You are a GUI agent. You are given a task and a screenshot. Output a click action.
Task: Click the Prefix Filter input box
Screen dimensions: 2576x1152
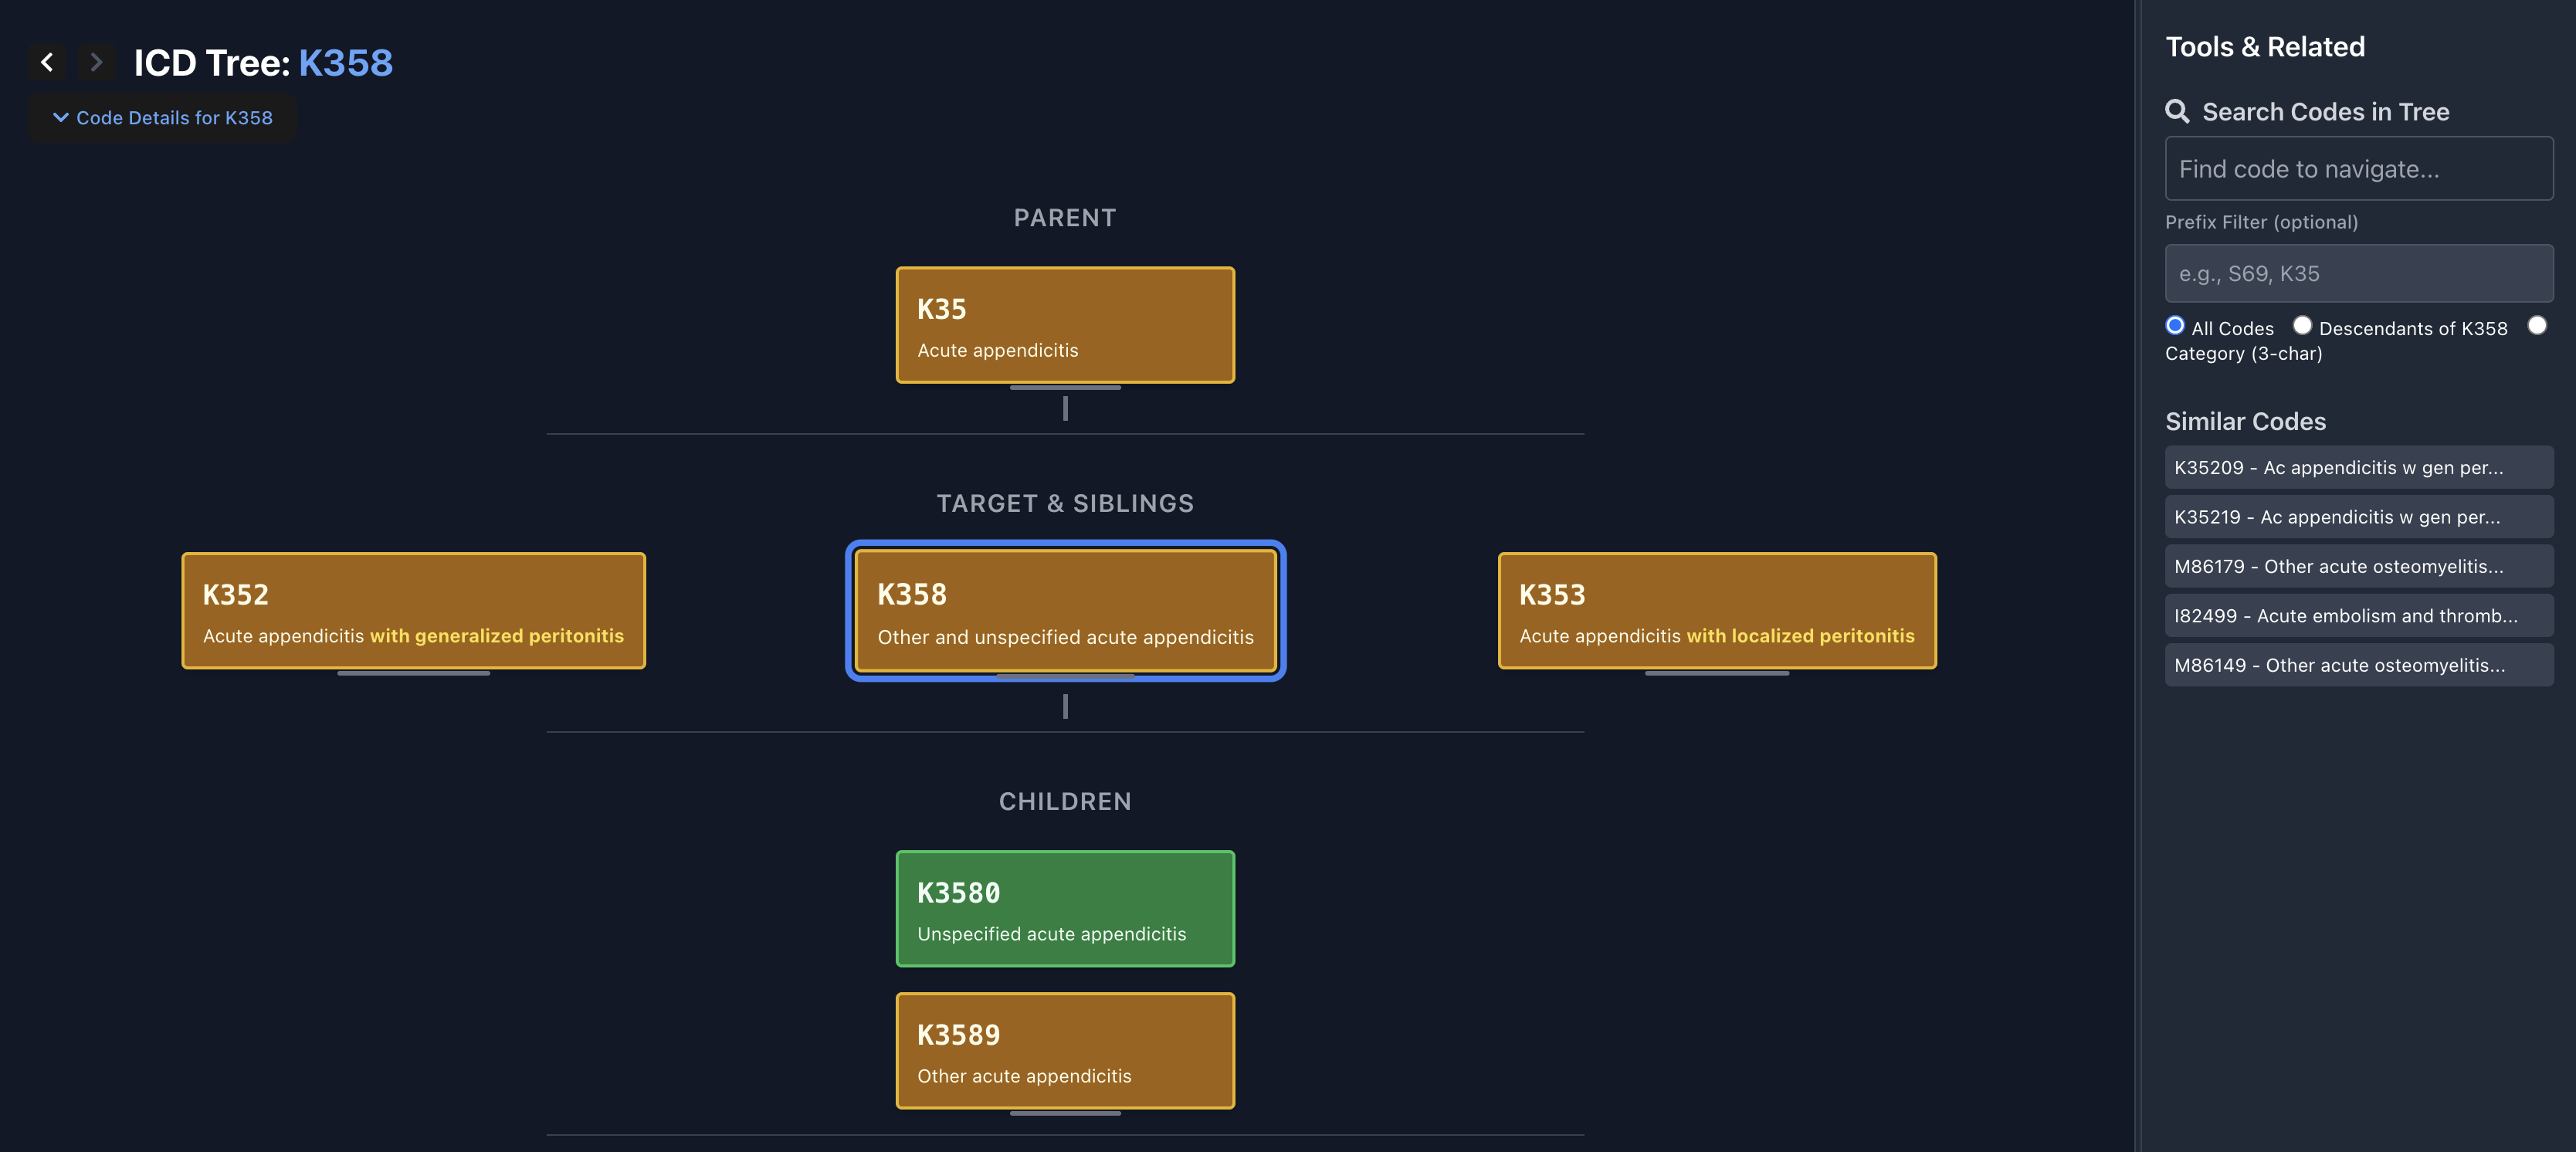click(2358, 273)
